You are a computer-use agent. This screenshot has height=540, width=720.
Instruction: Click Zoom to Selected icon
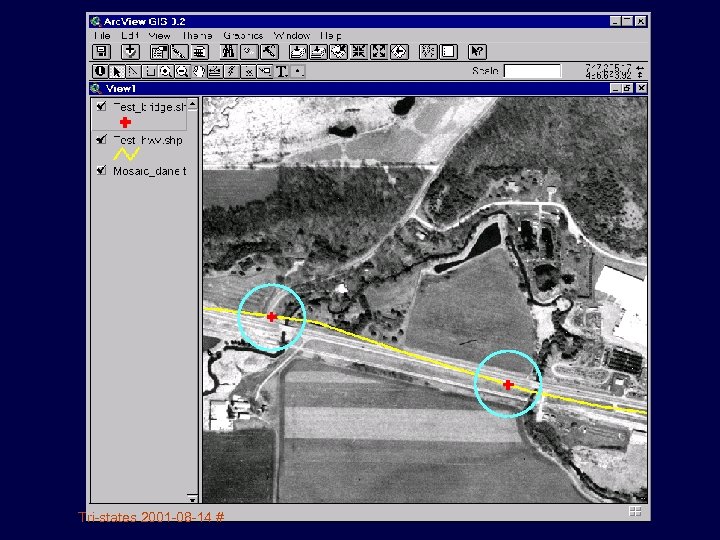338,52
